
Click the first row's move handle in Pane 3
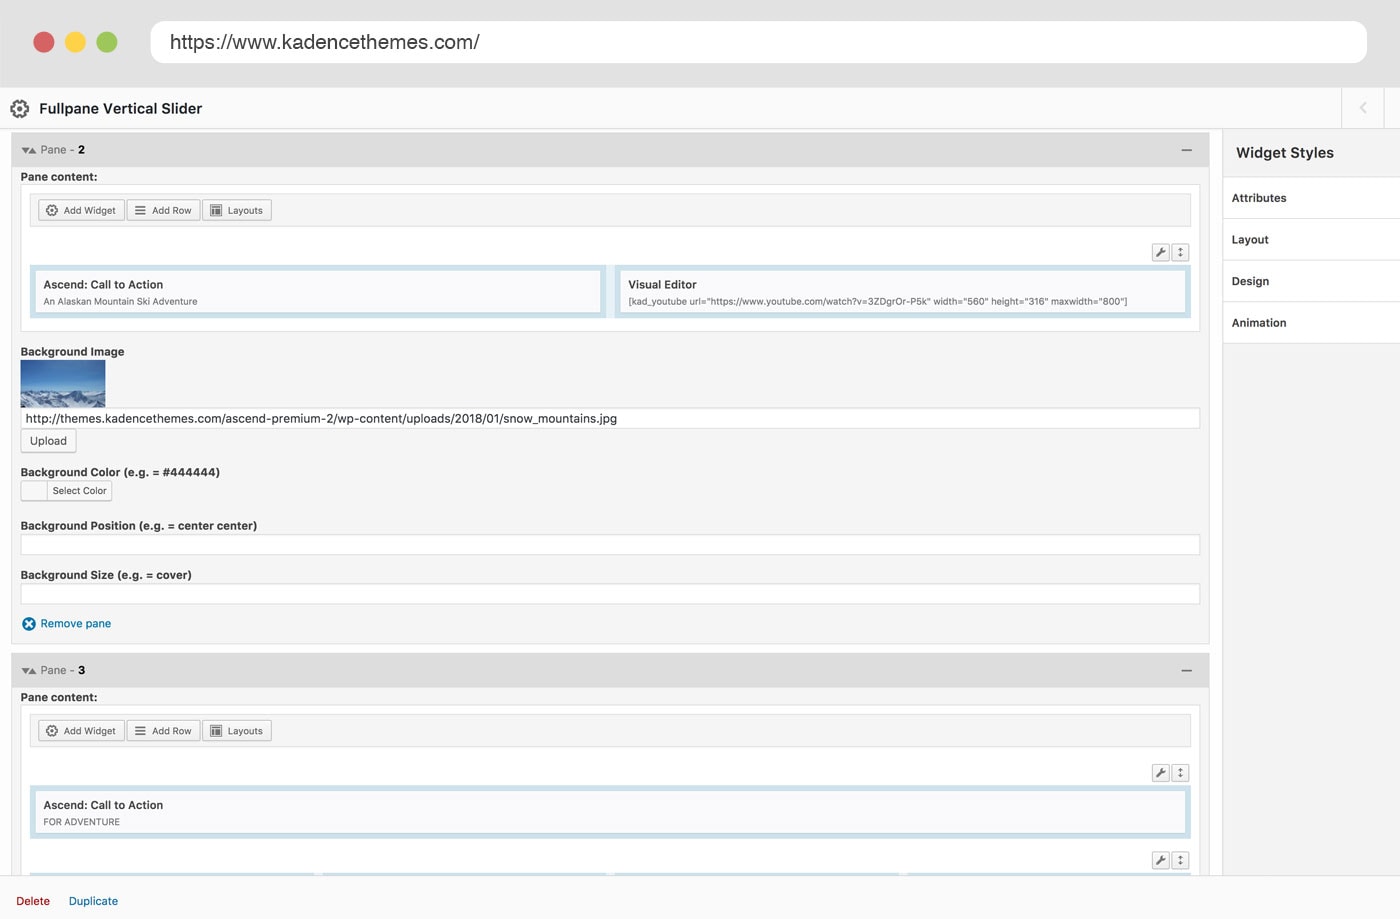tap(1180, 773)
